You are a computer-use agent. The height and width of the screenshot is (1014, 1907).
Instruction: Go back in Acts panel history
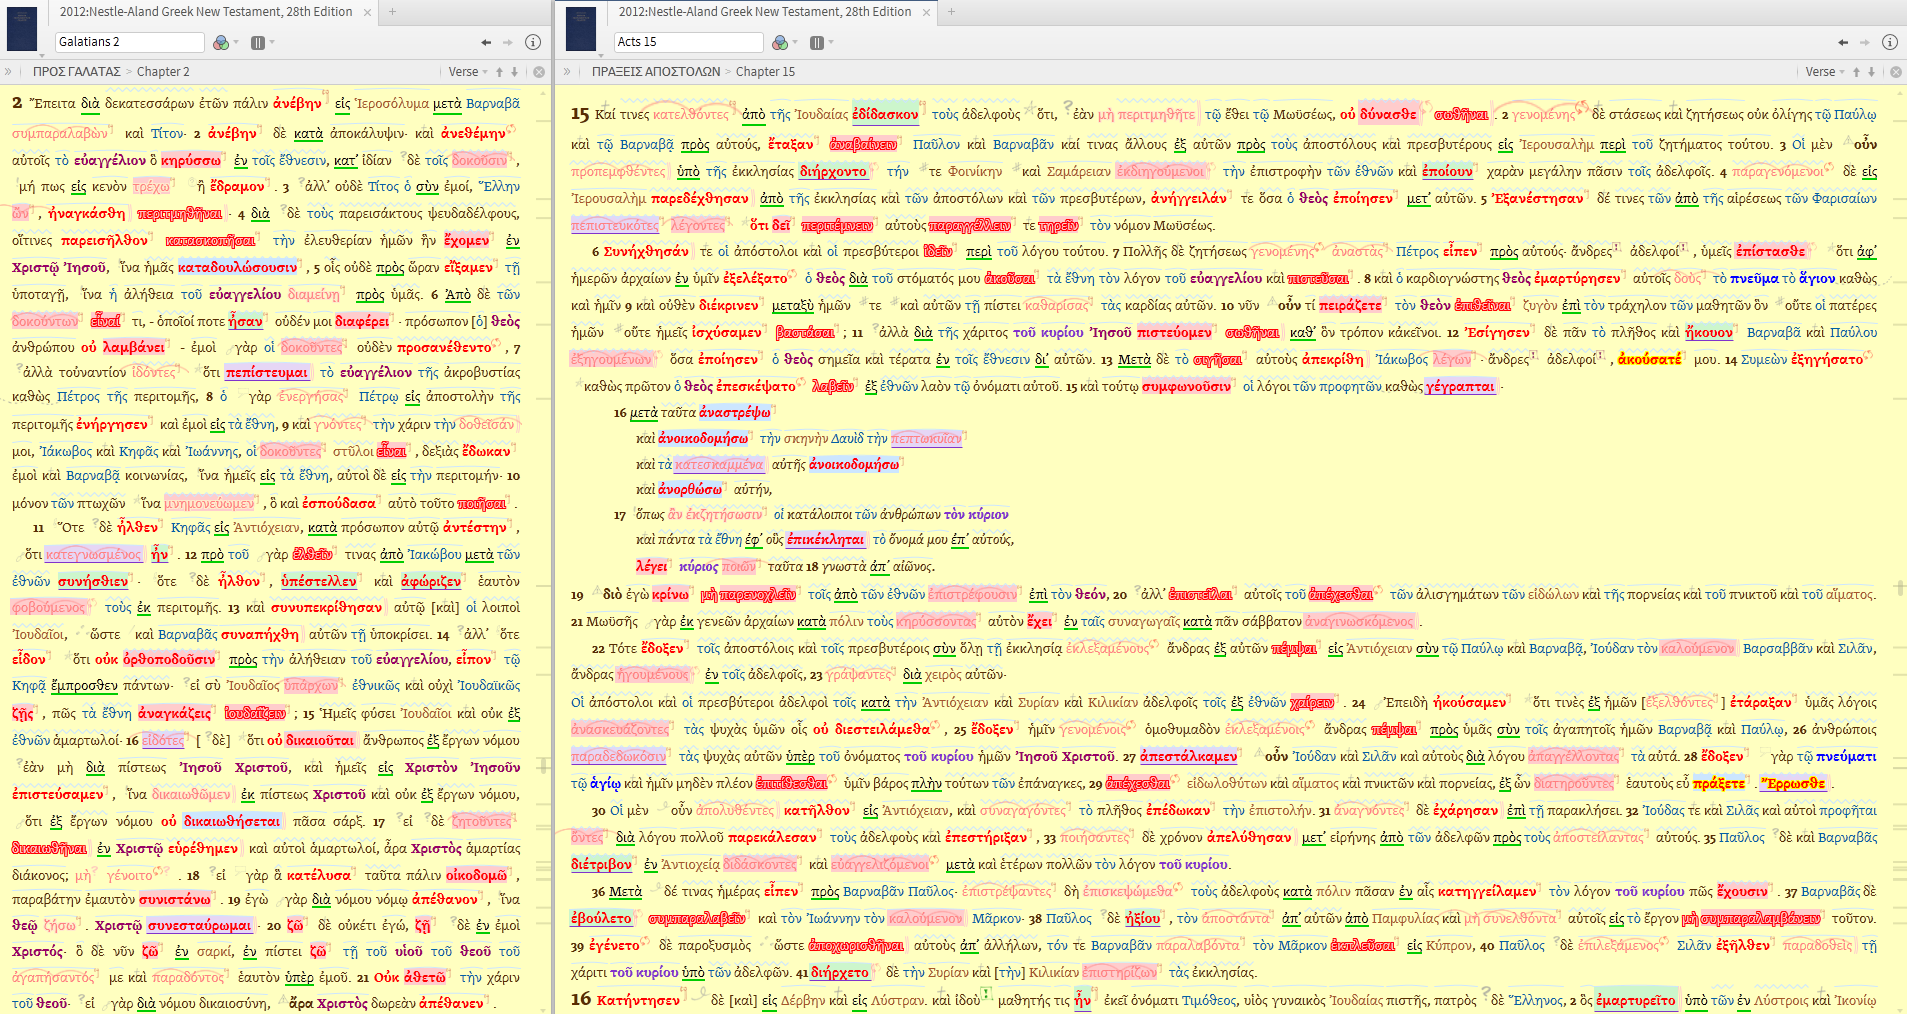[1843, 42]
